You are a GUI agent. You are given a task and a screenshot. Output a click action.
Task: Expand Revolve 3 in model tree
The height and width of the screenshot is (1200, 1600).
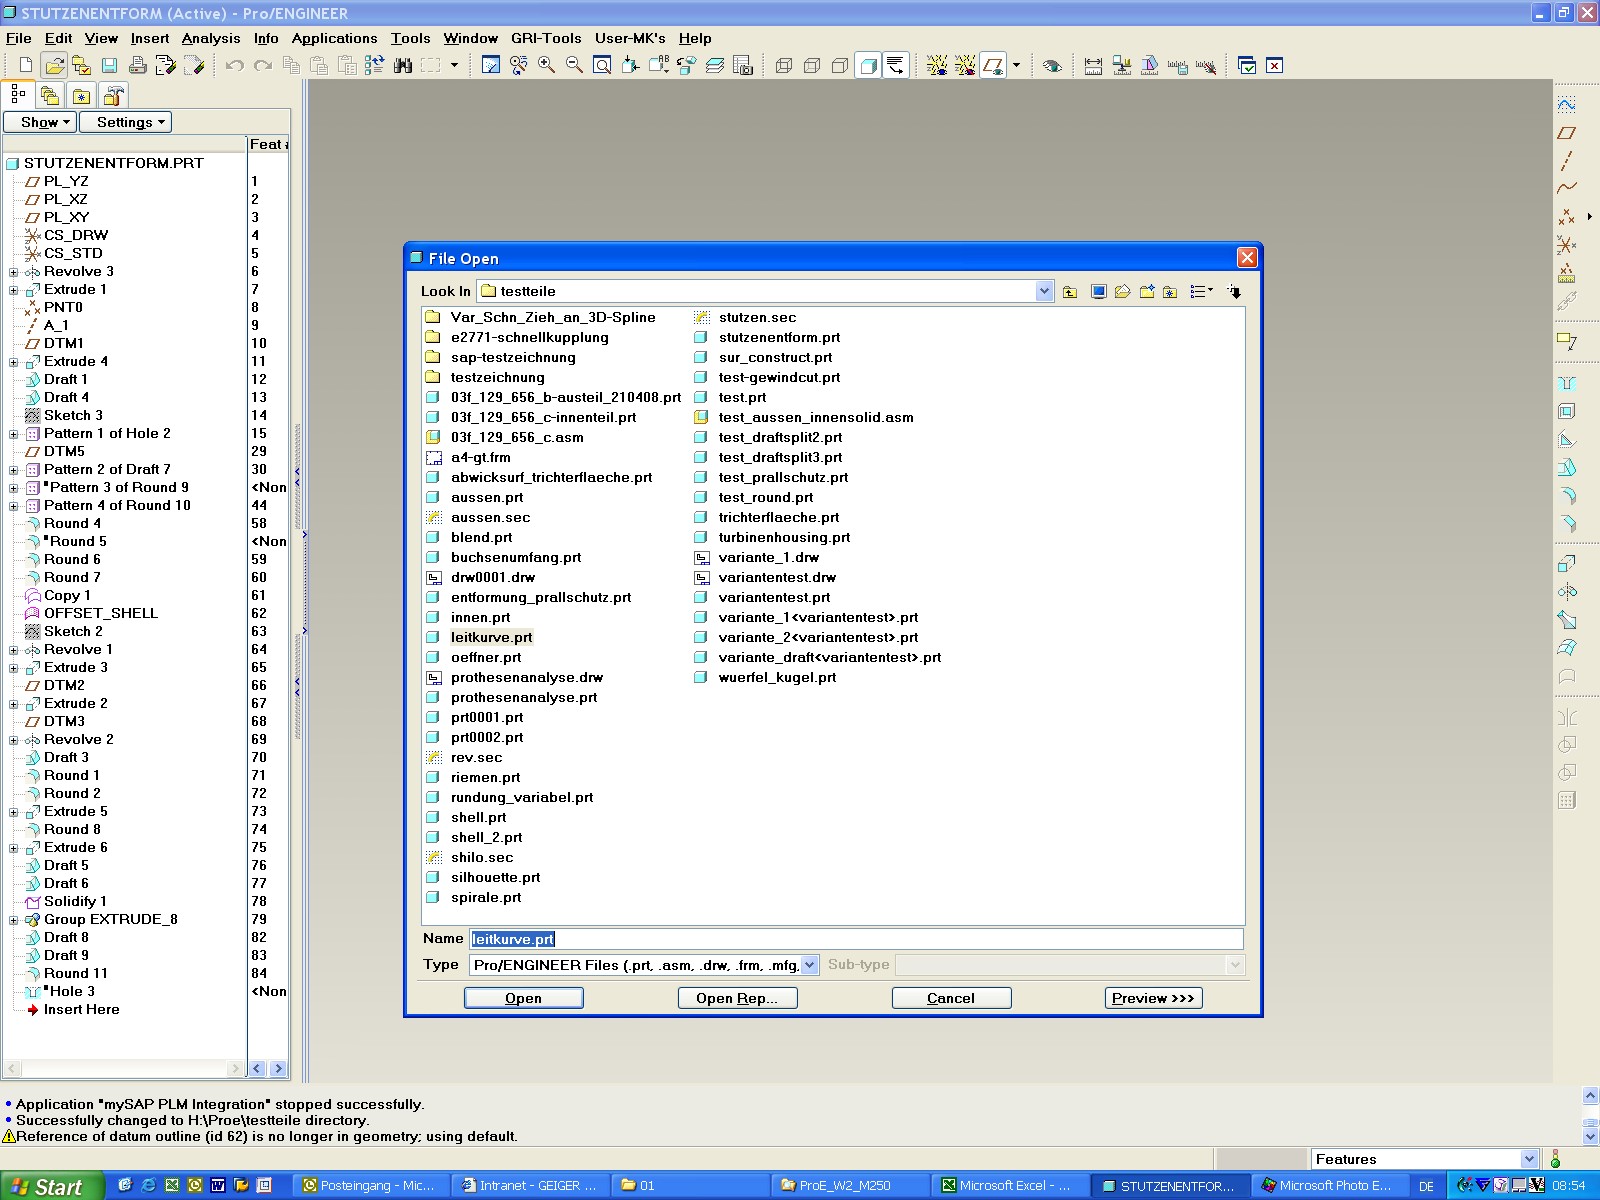click(x=13, y=272)
